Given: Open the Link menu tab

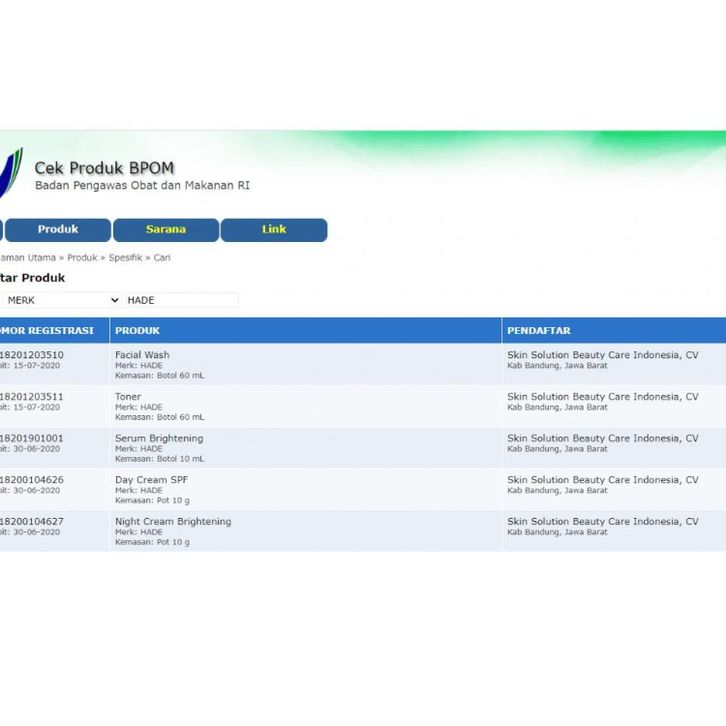Looking at the screenshot, I should pyautogui.click(x=274, y=230).
